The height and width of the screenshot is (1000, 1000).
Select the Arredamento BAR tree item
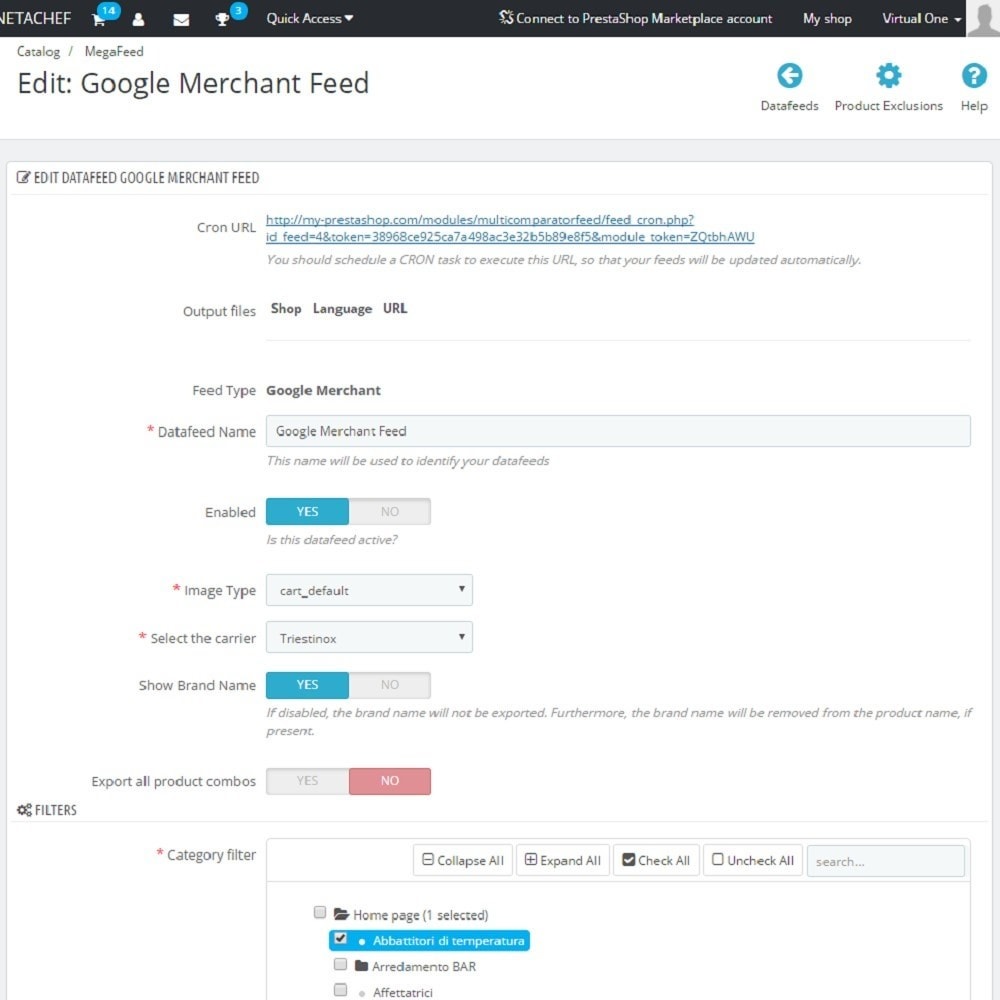pos(423,966)
